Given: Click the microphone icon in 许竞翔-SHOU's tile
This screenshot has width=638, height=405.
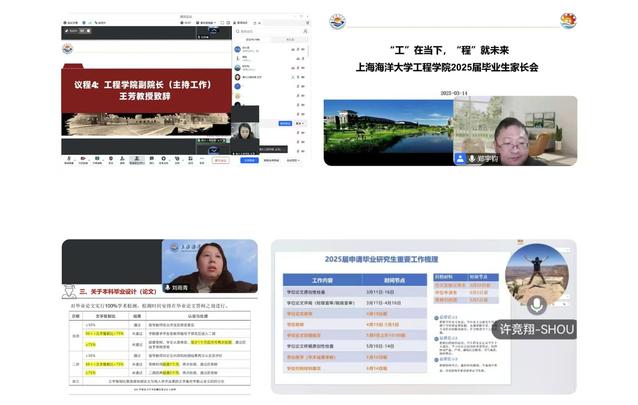Looking at the screenshot, I should 538,304.
